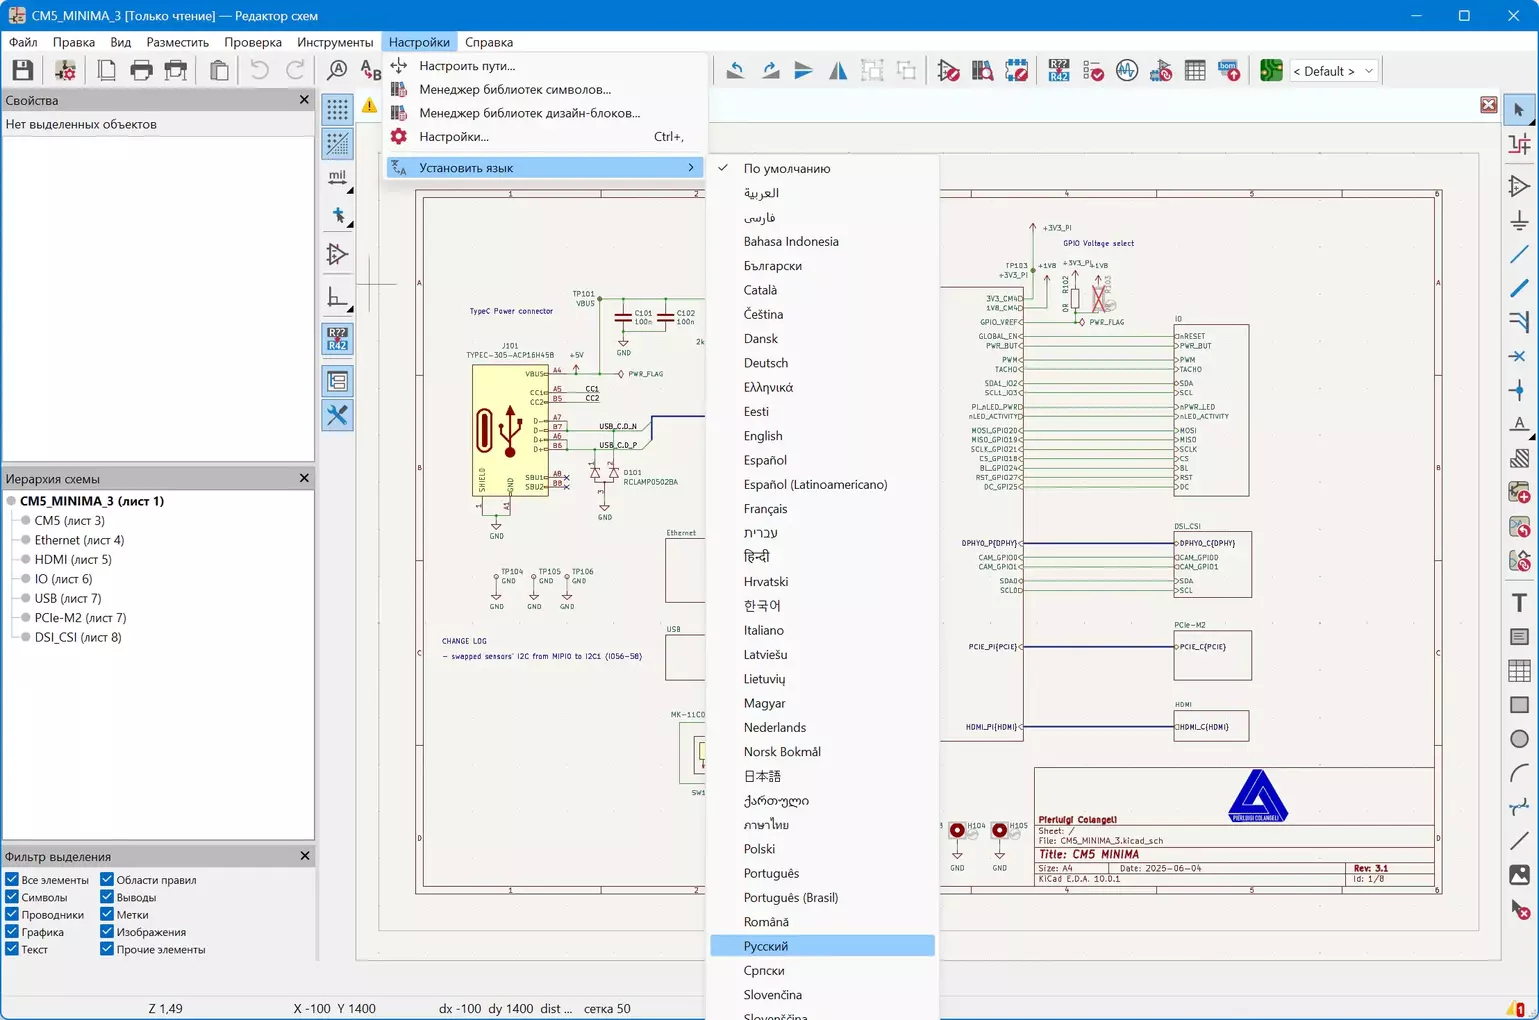
Task: Choose Русский from language list
Action: [766, 946]
